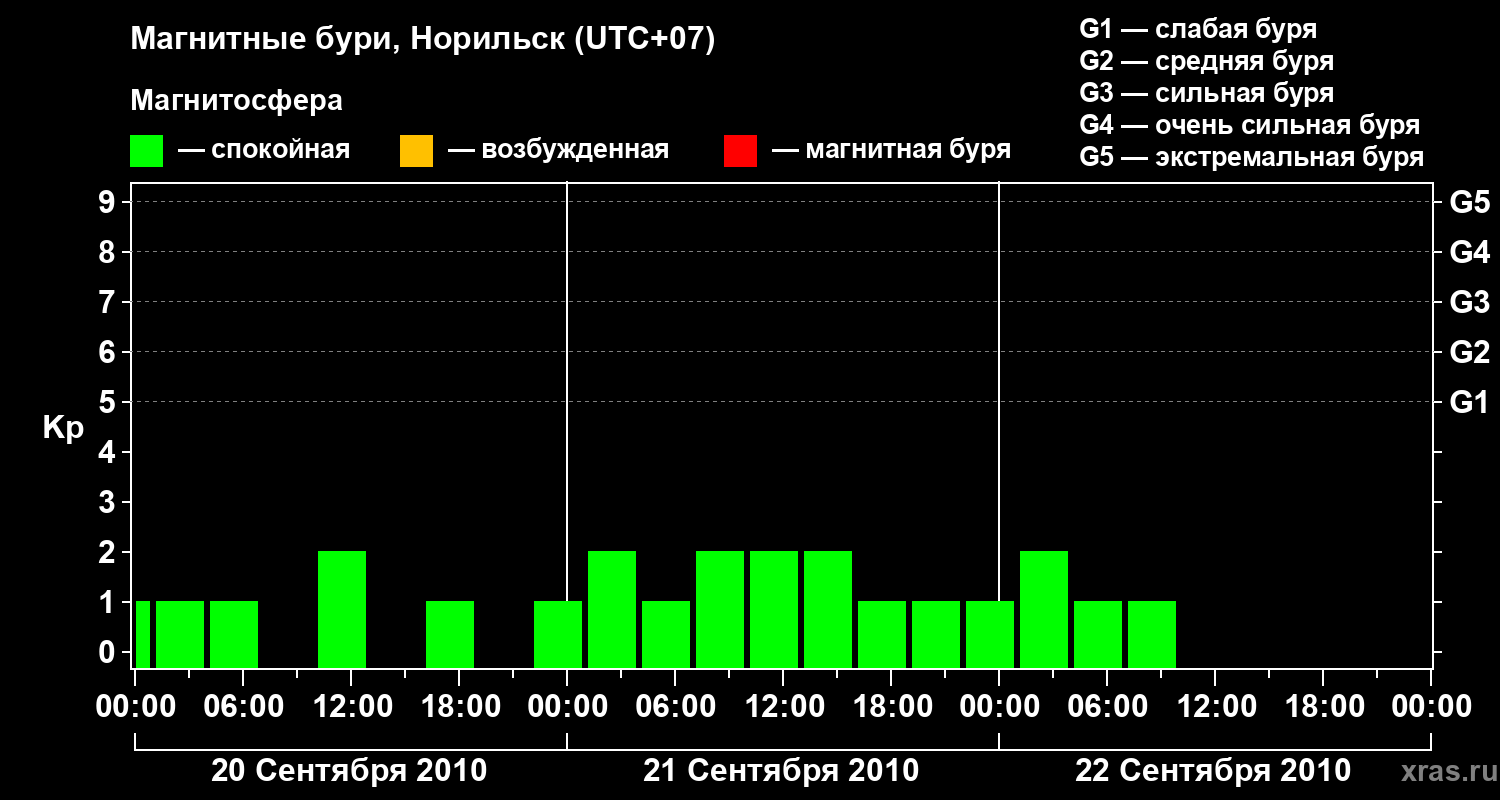This screenshot has height=800, width=1500.
Task: Click the 'G1 — слабая буря' legend line
Action: [1198, 29]
